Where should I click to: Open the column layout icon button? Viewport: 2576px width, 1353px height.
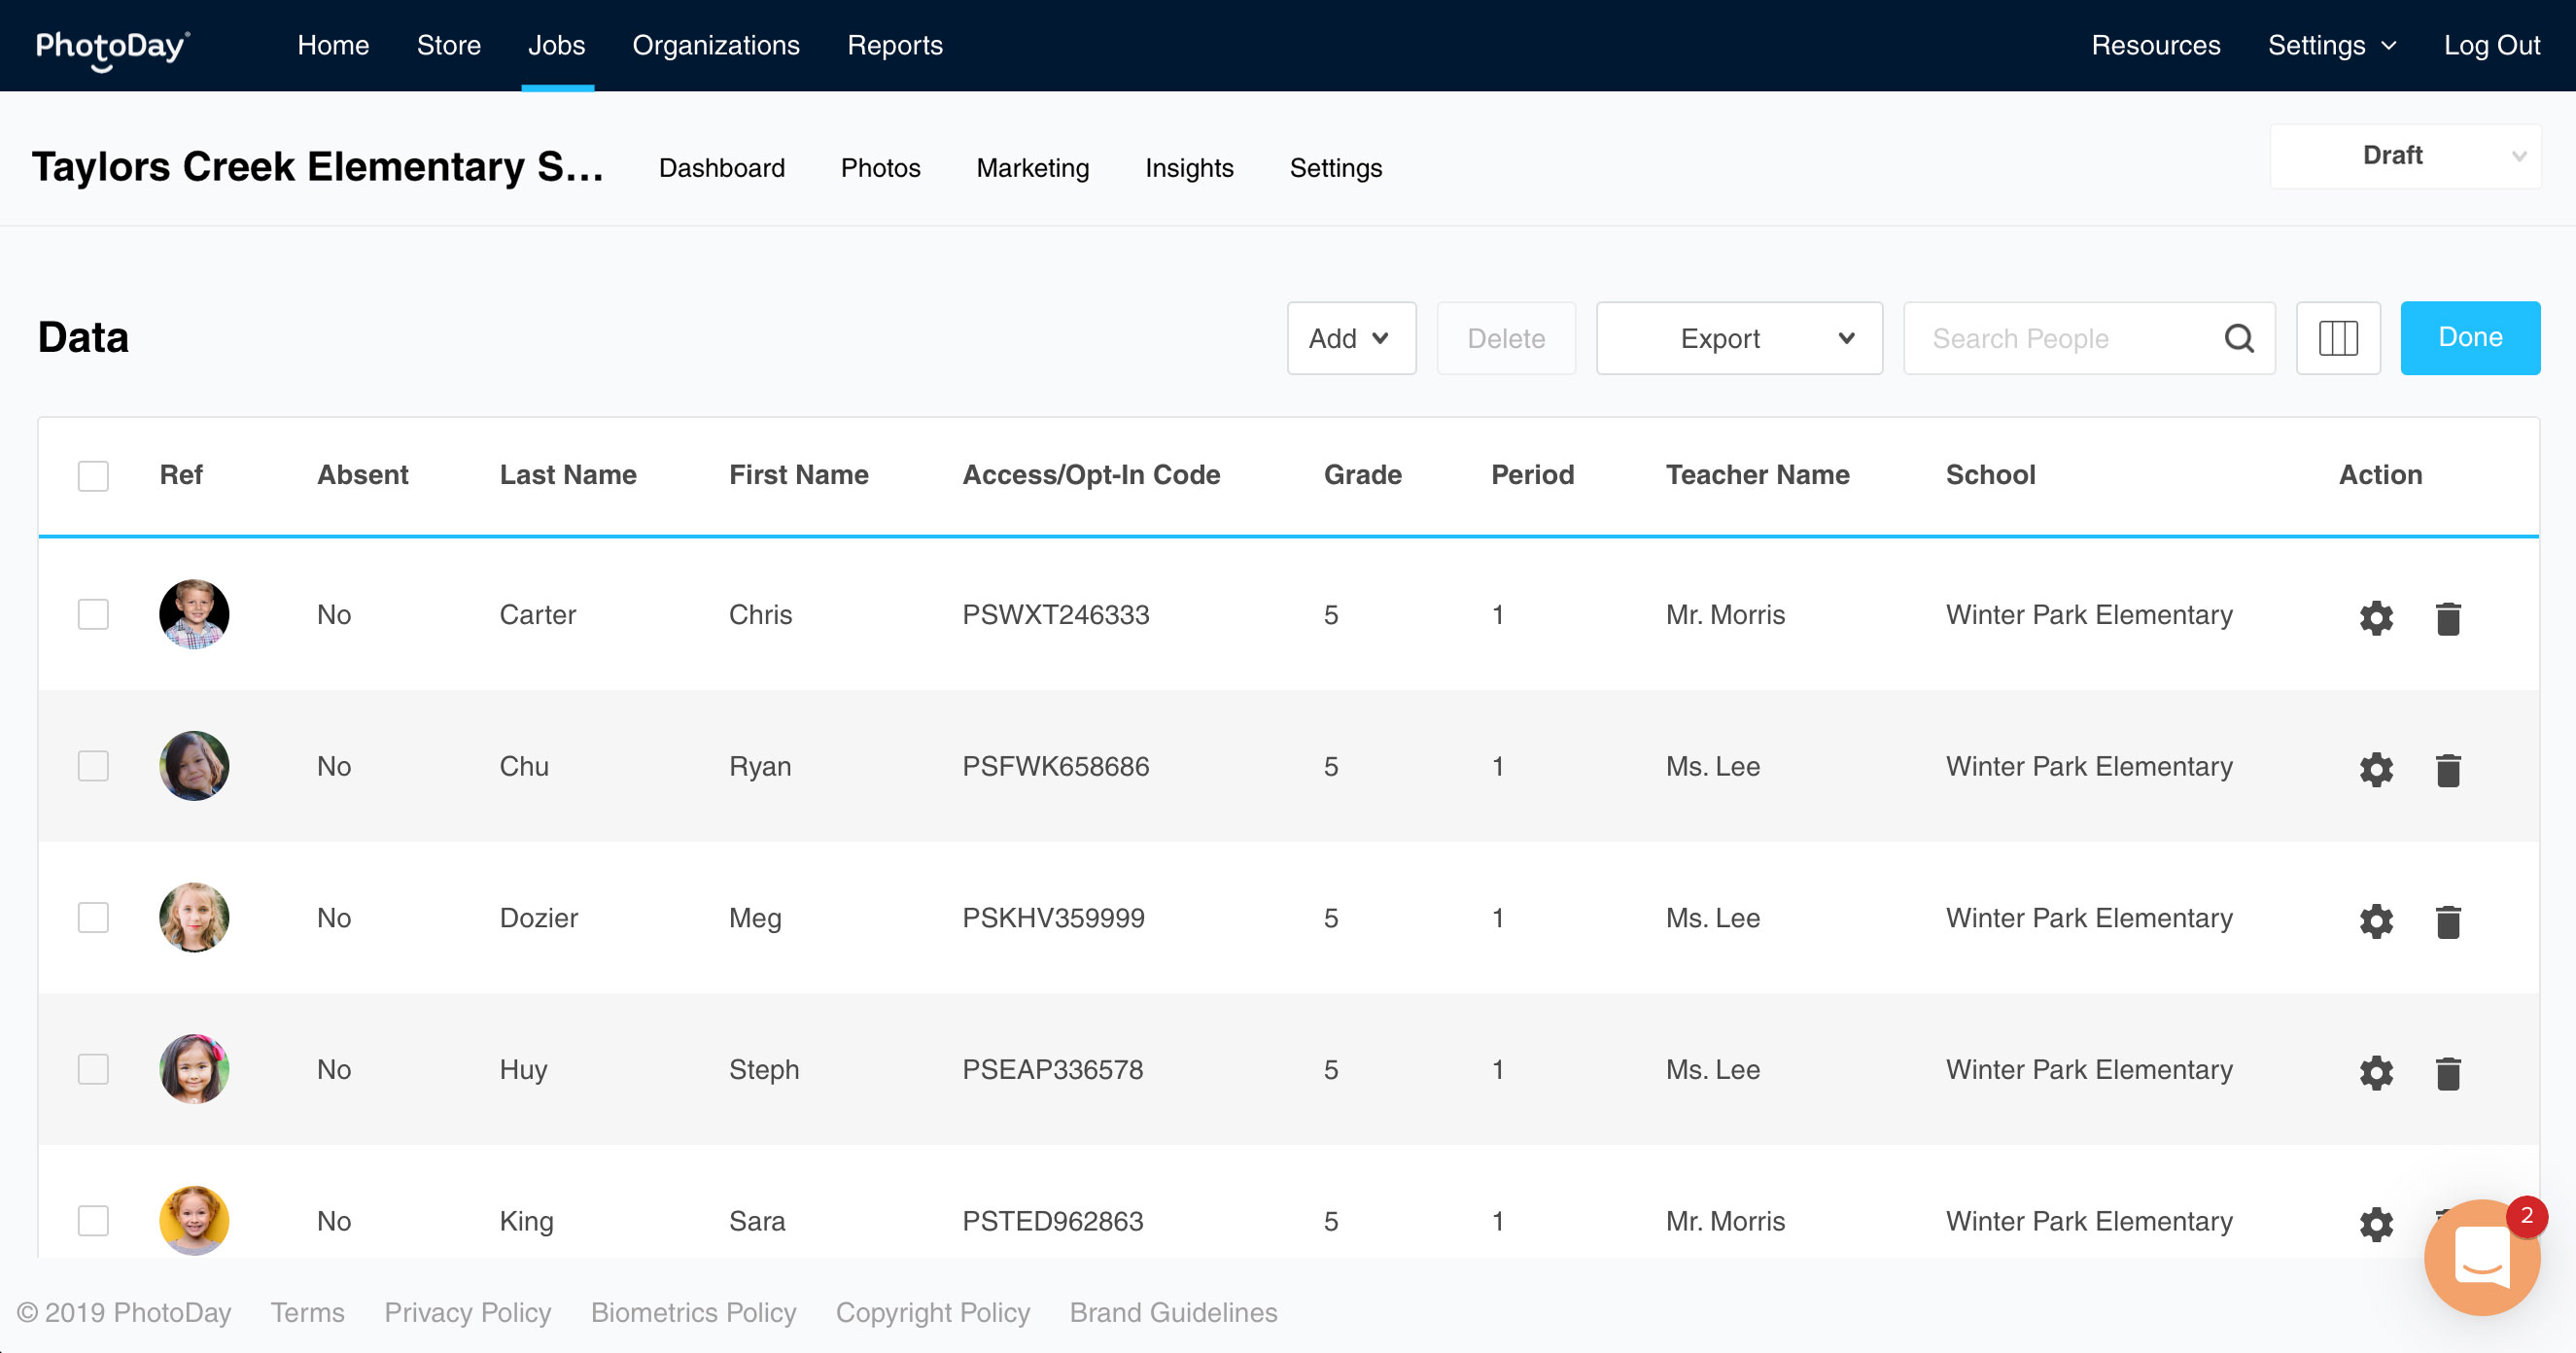[2337, 338]
